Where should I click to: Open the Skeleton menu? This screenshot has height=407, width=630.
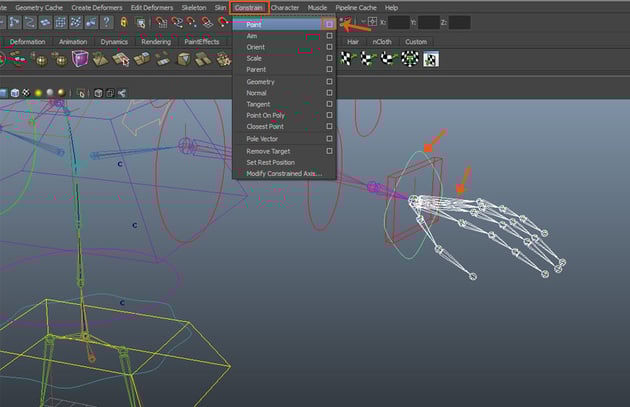point(193,7)
